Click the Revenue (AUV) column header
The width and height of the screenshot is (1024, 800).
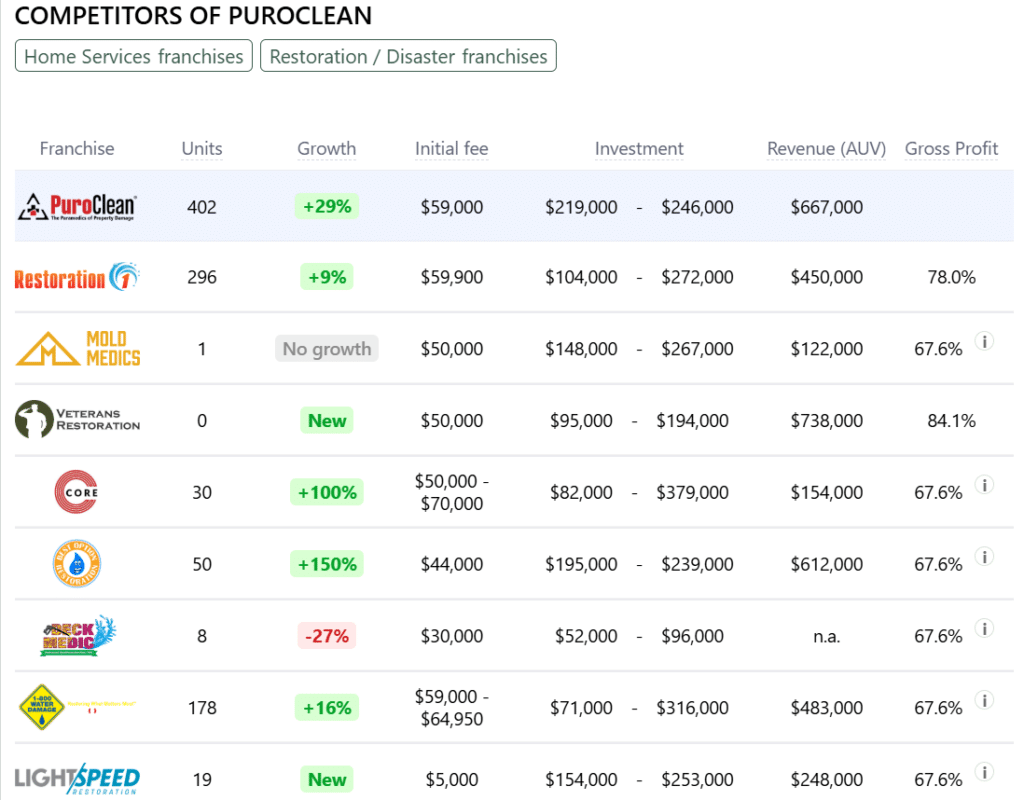tap(826, 149)
